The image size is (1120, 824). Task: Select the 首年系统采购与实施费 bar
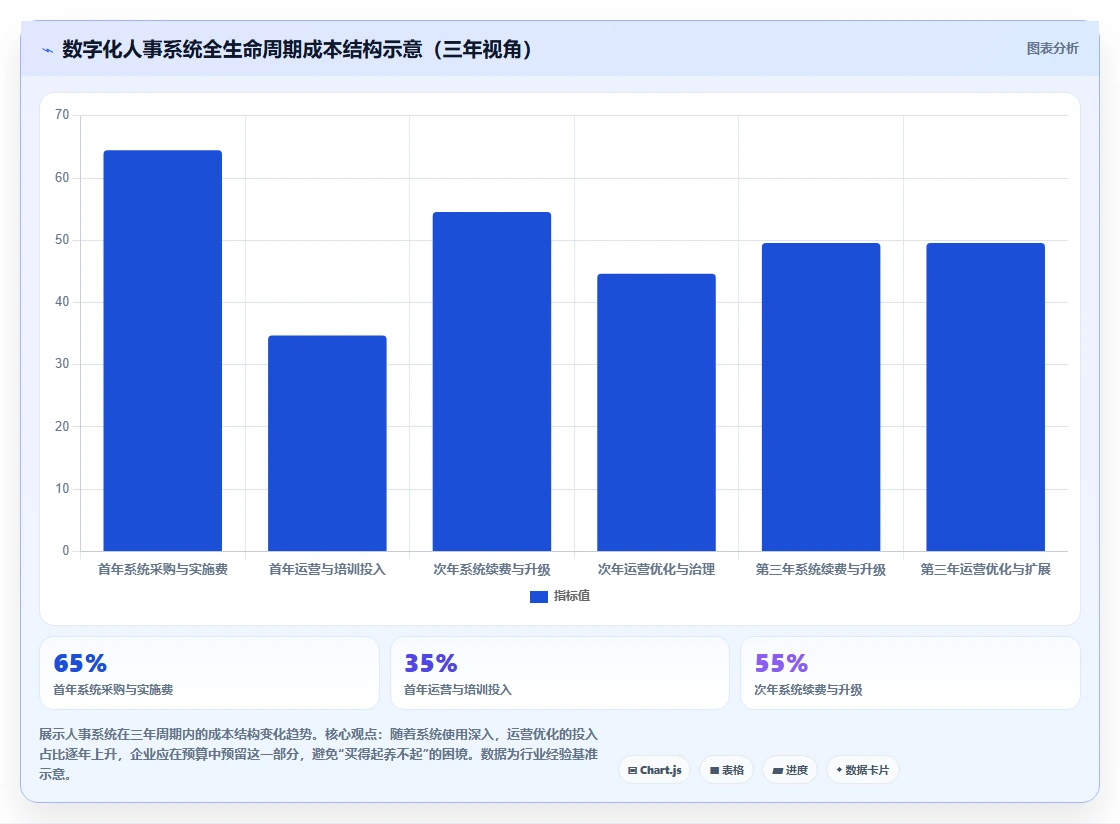click(163, 351)
